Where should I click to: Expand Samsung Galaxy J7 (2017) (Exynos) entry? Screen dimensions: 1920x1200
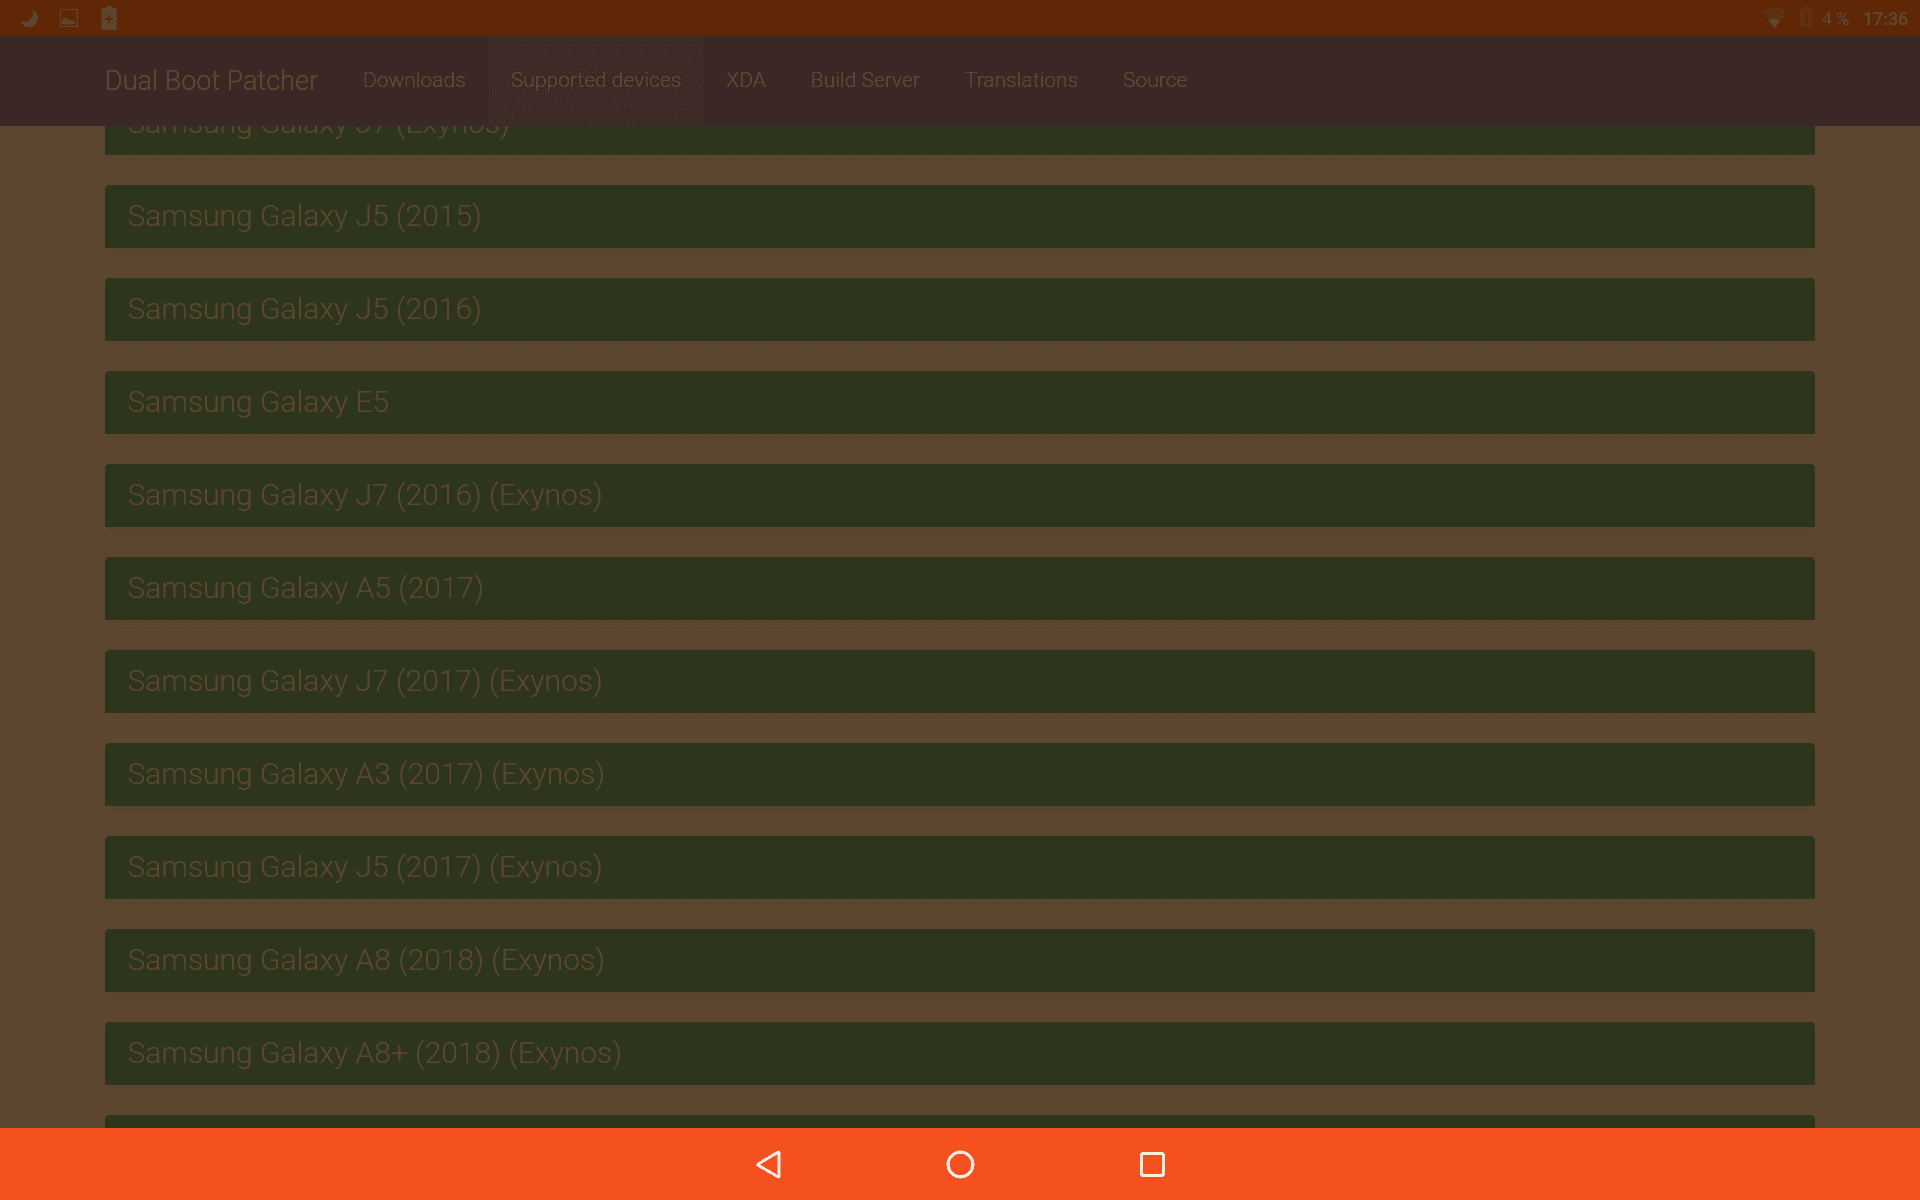coord(960,681)
